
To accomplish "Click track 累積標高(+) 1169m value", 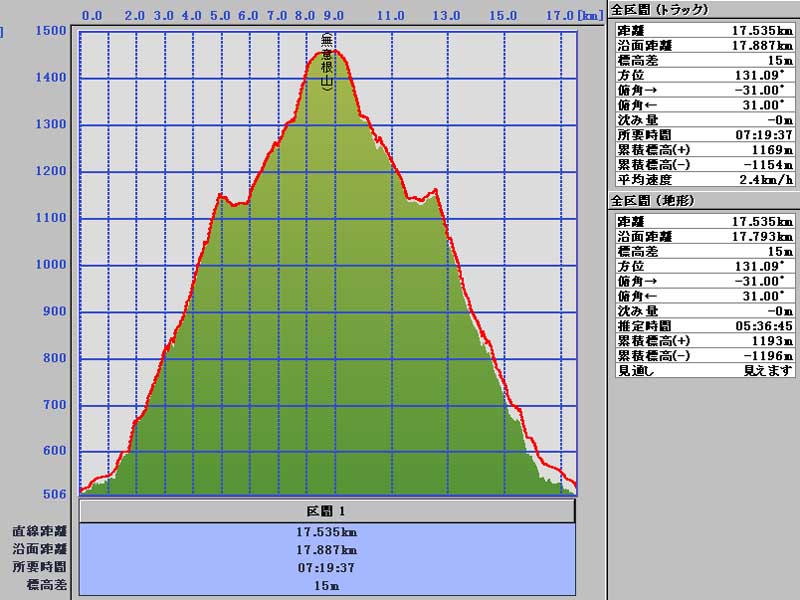I will pyautogui.click(x=764, y=150).
